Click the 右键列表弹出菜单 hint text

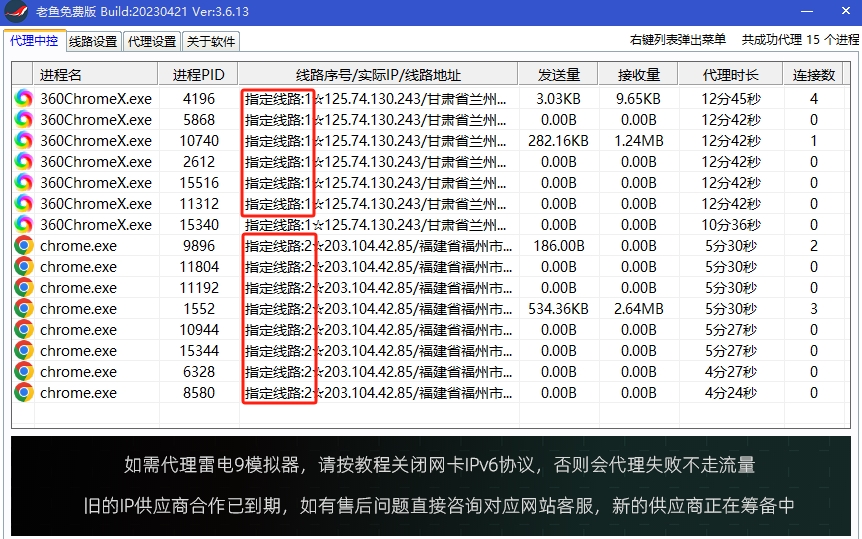[x=678, y=40]
